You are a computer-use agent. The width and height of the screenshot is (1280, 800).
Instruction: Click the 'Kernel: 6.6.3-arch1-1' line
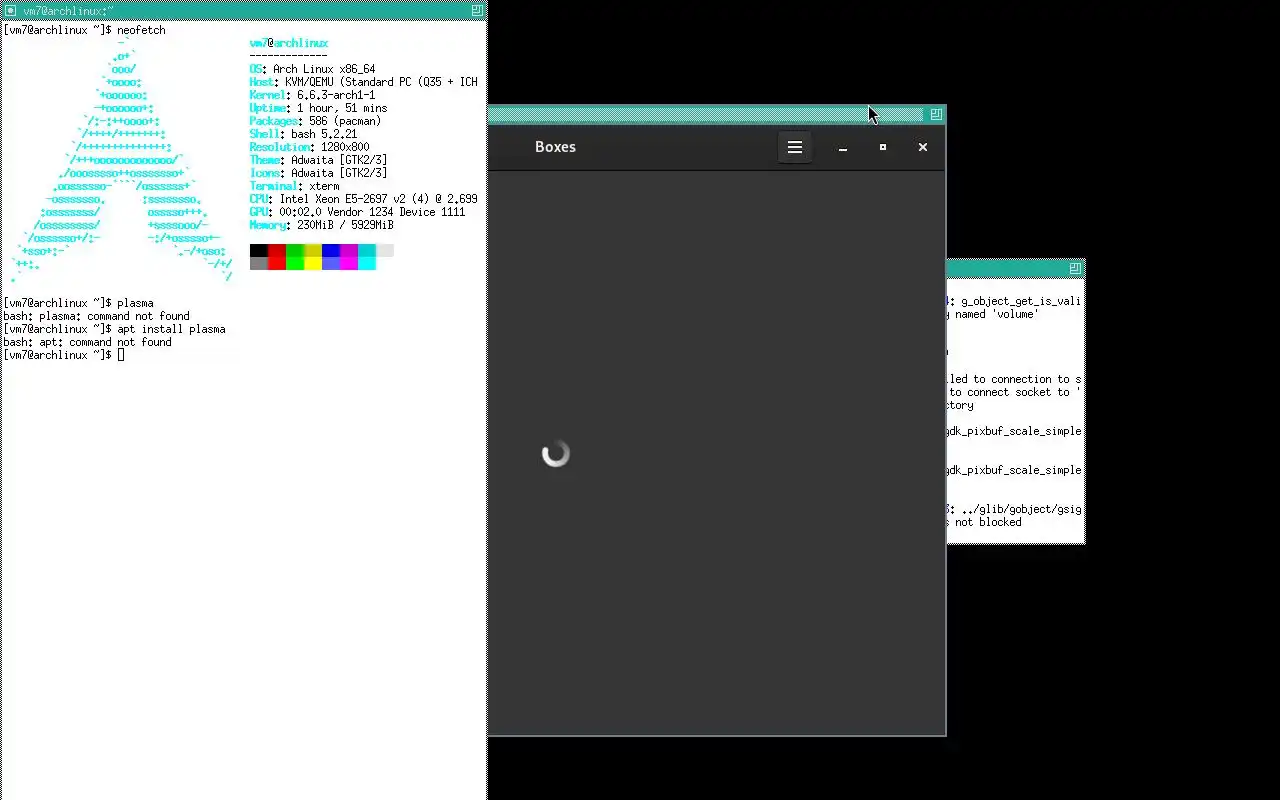(x=312, y=95)
